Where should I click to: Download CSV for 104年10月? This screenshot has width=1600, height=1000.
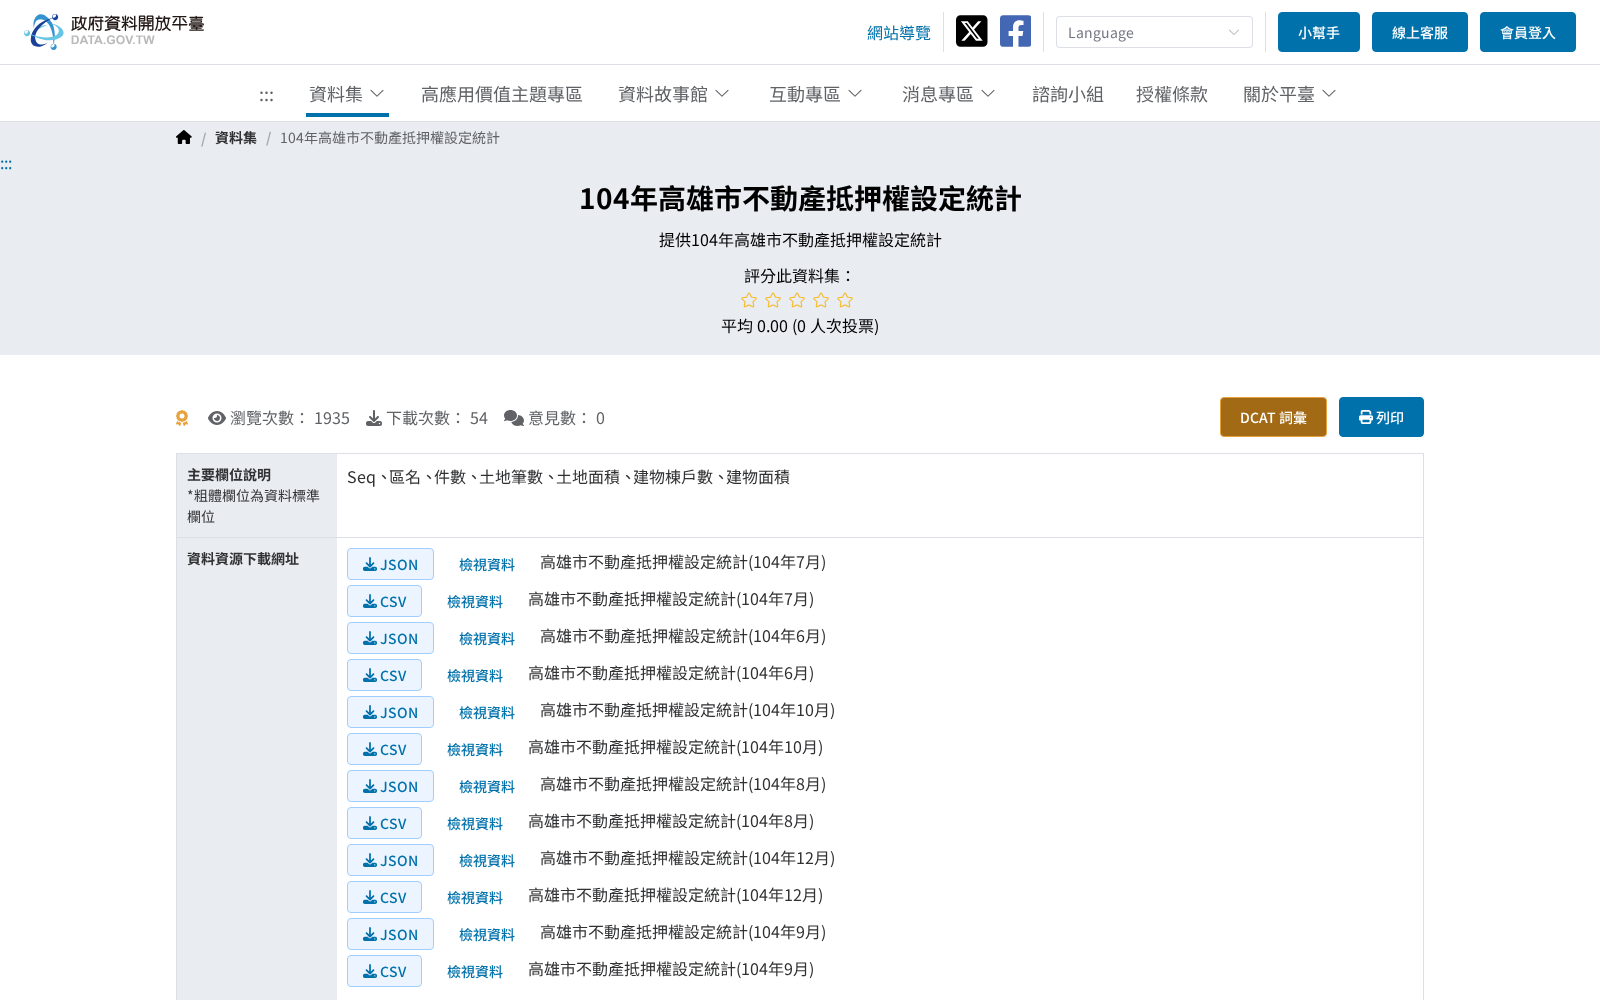pos(384,749)
